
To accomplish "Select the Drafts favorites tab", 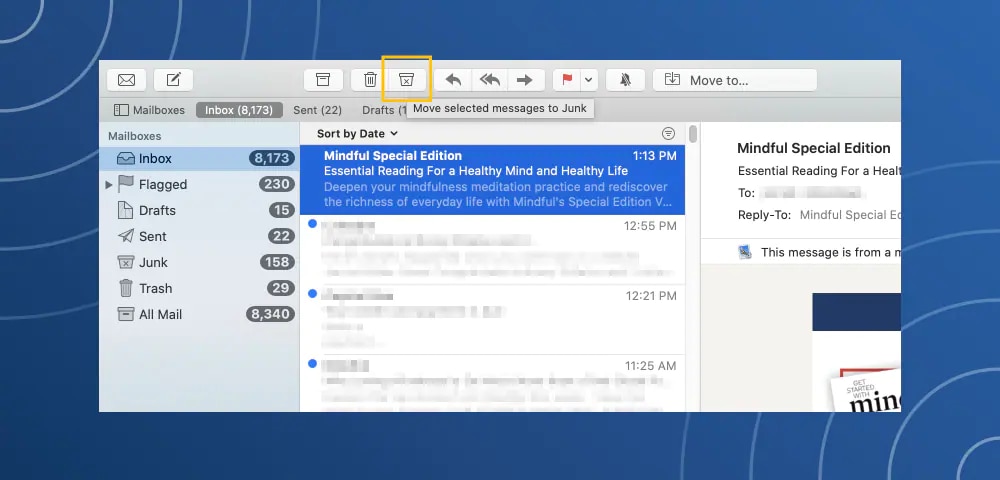I will (x=385, y=110).
